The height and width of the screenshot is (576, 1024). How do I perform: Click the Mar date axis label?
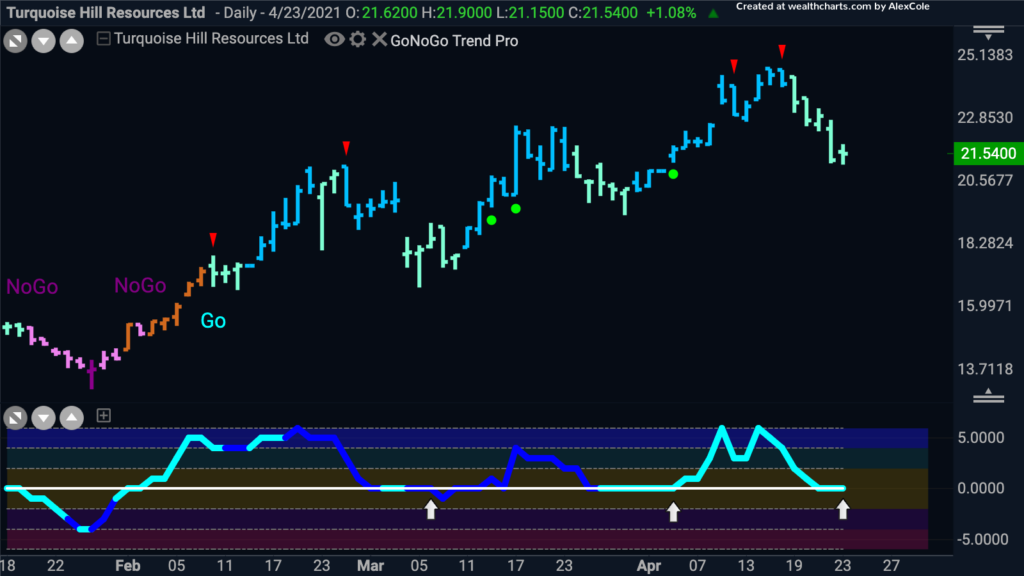coord(370,566)
